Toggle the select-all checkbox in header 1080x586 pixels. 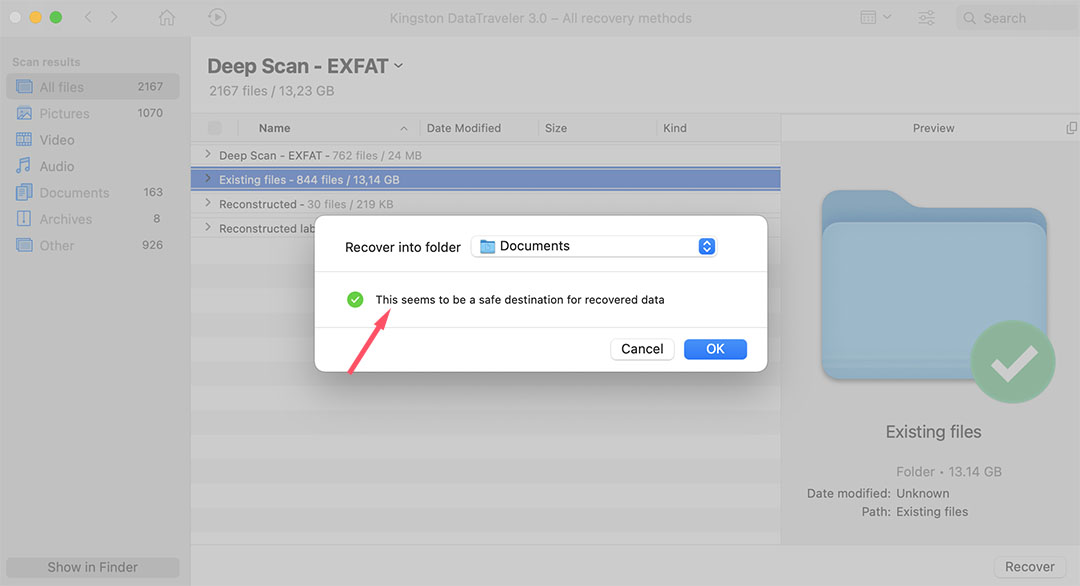[215, 128]
